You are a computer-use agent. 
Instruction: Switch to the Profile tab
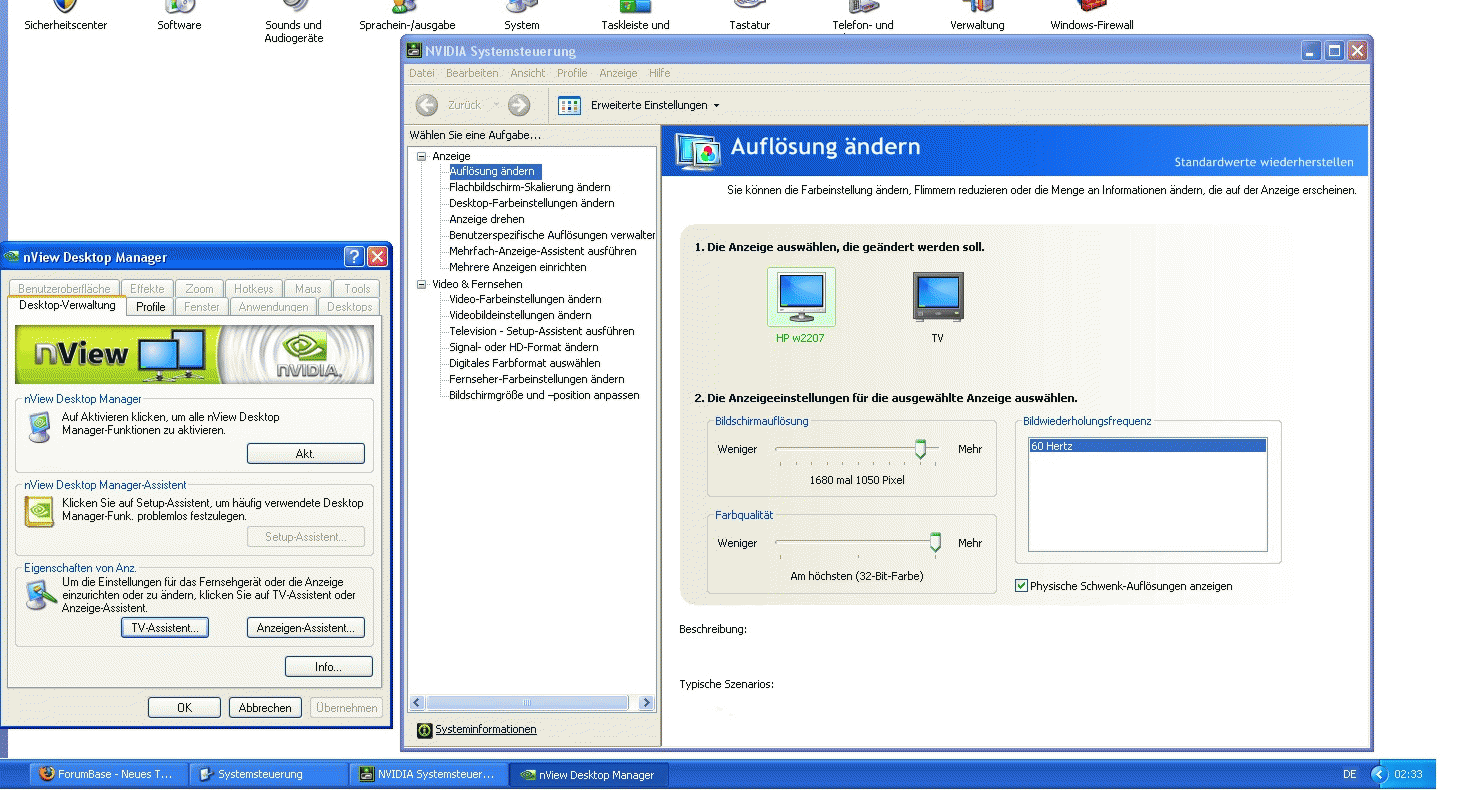pyautogui.click(x=151, y=307)
